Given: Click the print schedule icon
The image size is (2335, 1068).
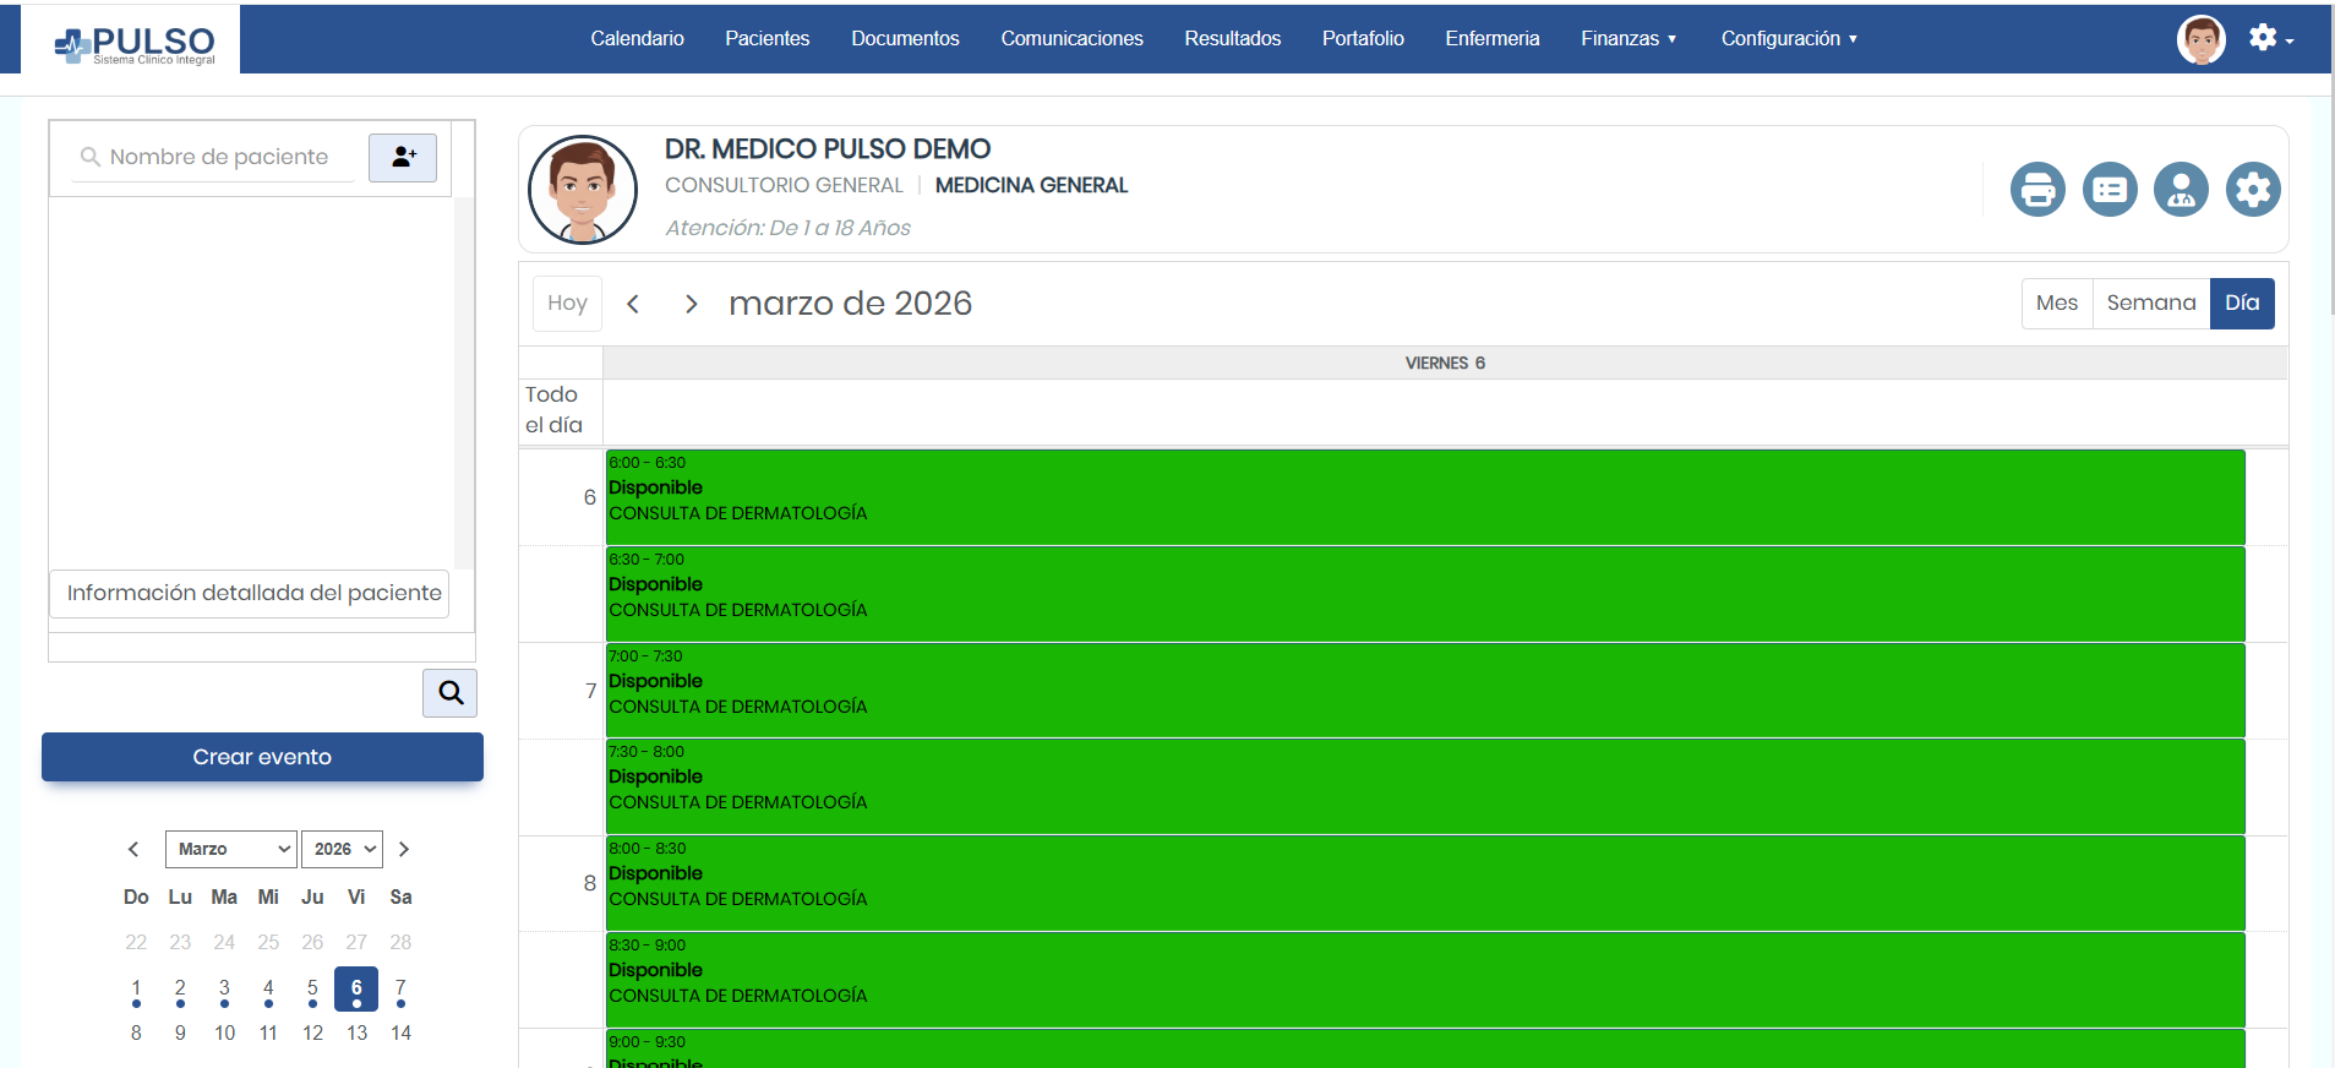Looking at the screenshot, I should (2037, 189).
